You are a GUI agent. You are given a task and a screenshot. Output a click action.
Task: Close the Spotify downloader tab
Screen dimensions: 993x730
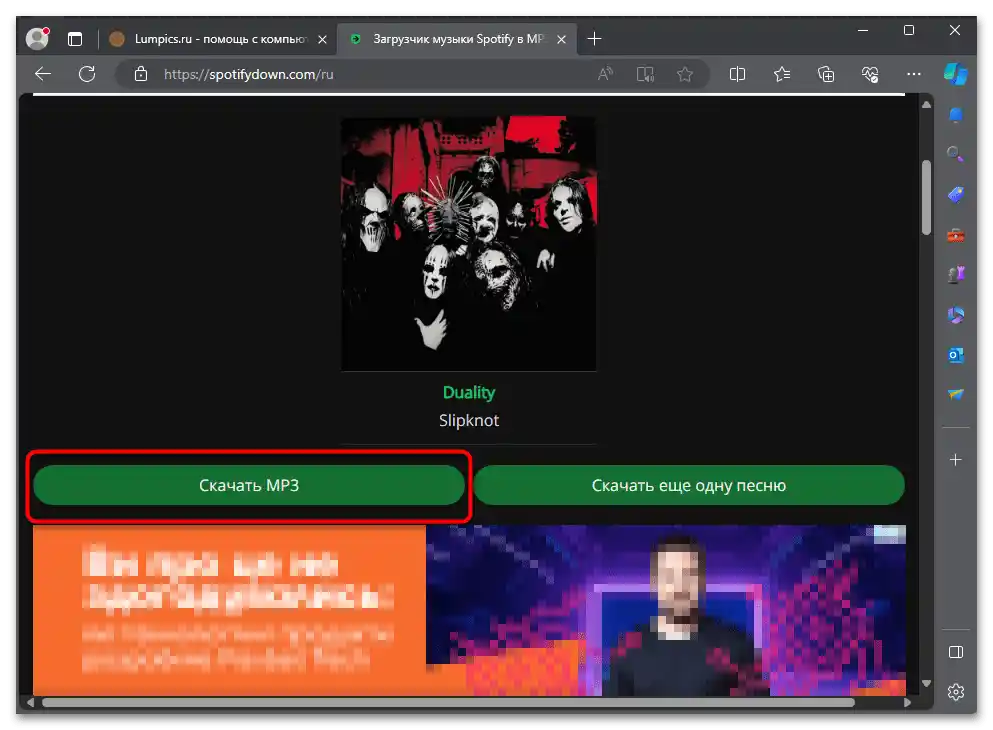pyautogui.click(x=561, y=39)
